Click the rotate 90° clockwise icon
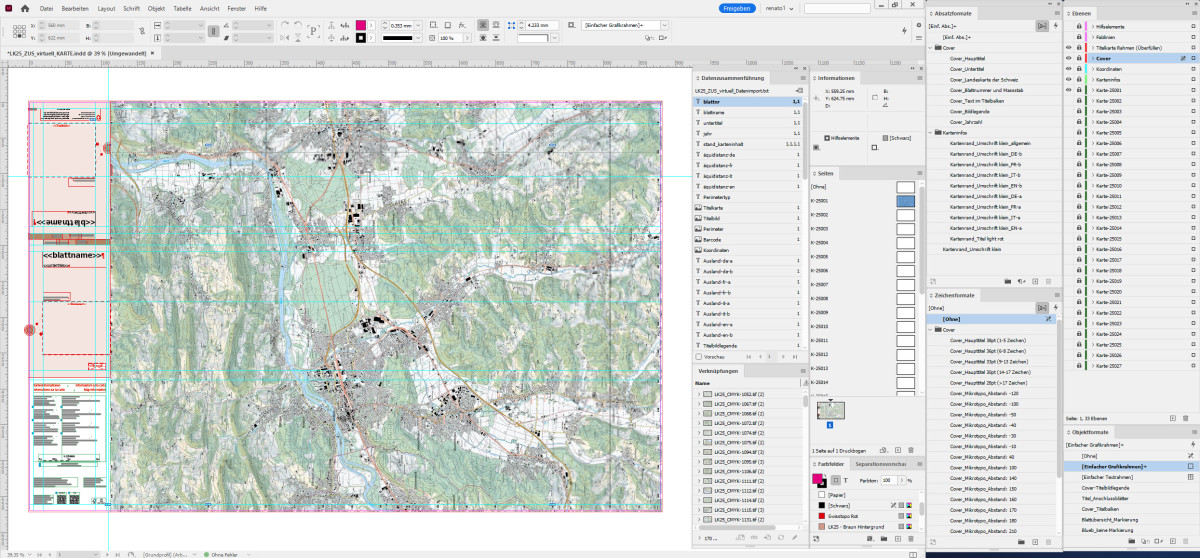This screenshot has width=1200, height=558. pyautogui.click(x=285, y=25)
